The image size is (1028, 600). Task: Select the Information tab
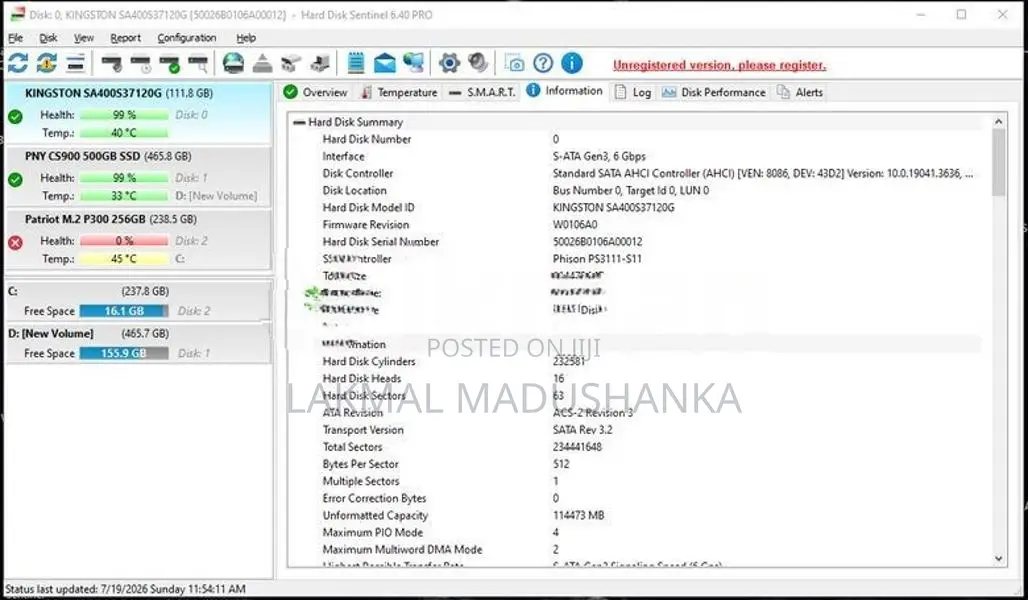[x=564, y=91]
